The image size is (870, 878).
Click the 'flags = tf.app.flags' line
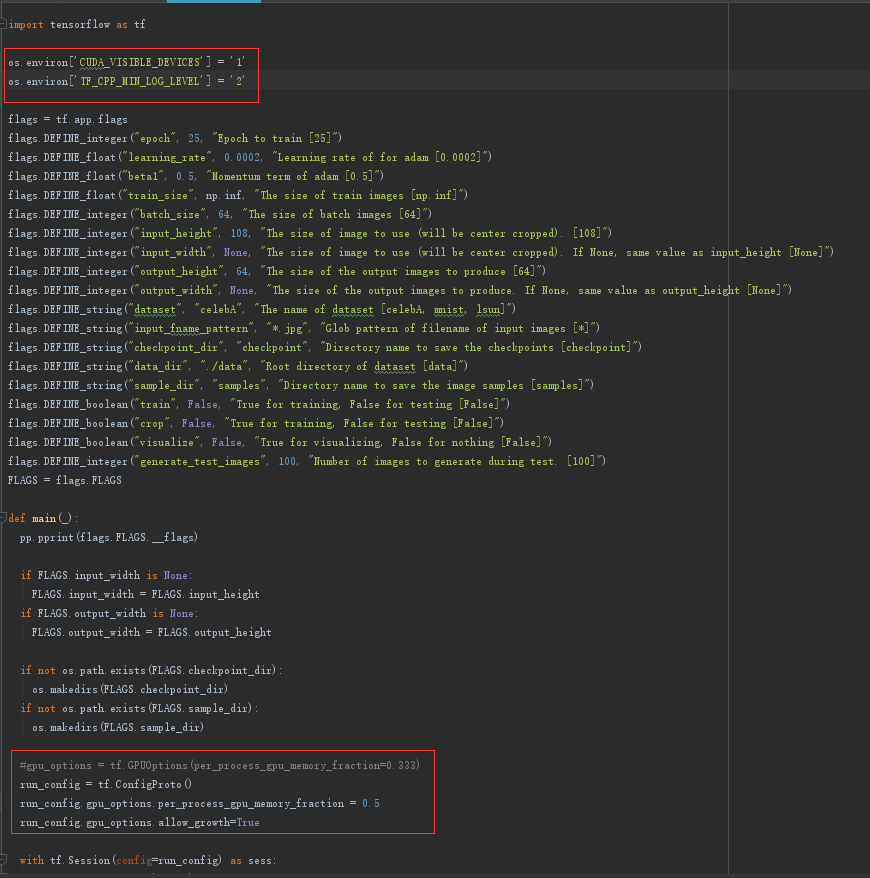tap(68, 119)
